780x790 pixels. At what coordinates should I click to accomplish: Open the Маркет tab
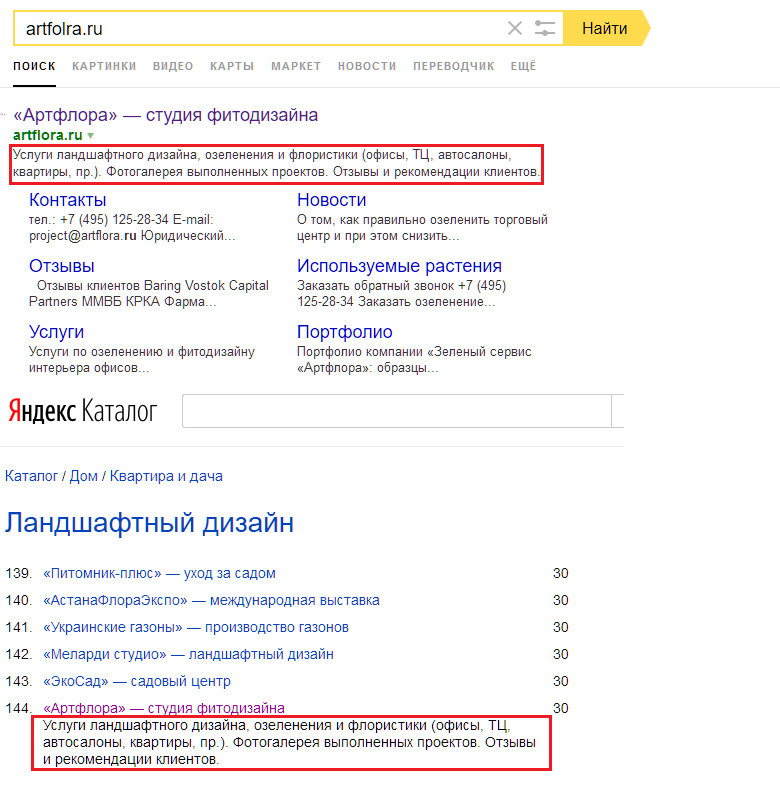(x=296, y=66)
